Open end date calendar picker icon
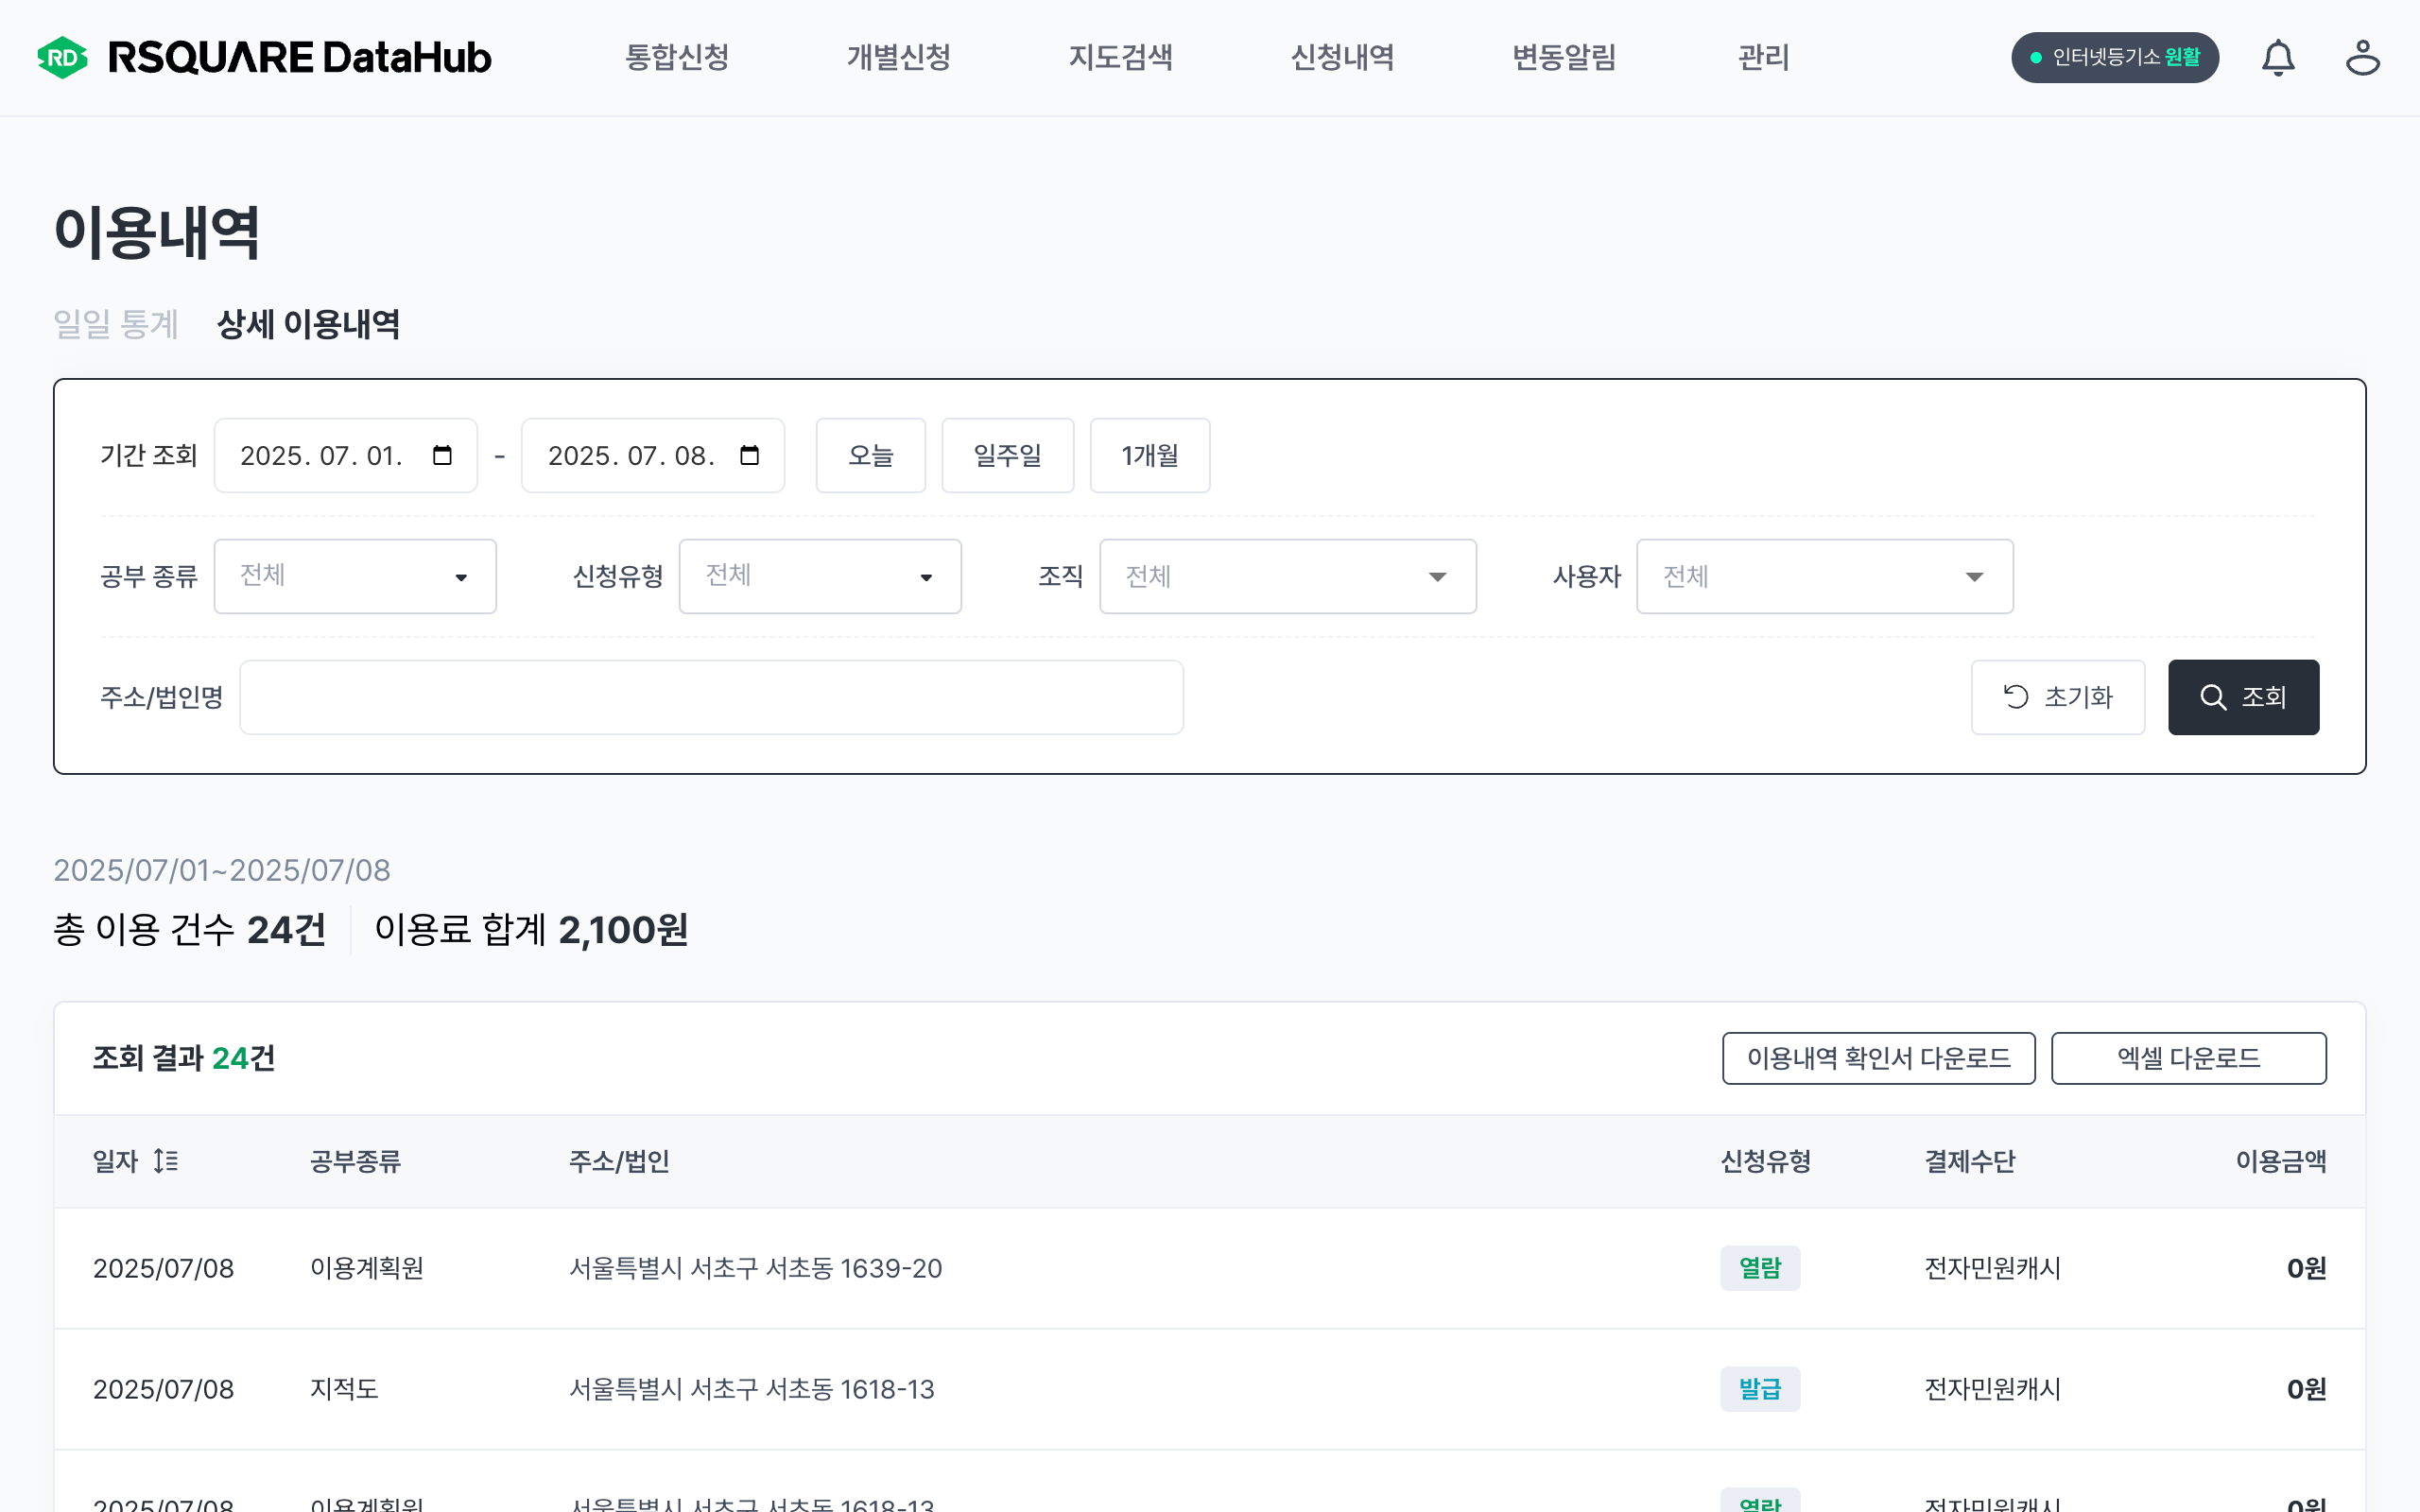 click(x=749, y=455)
